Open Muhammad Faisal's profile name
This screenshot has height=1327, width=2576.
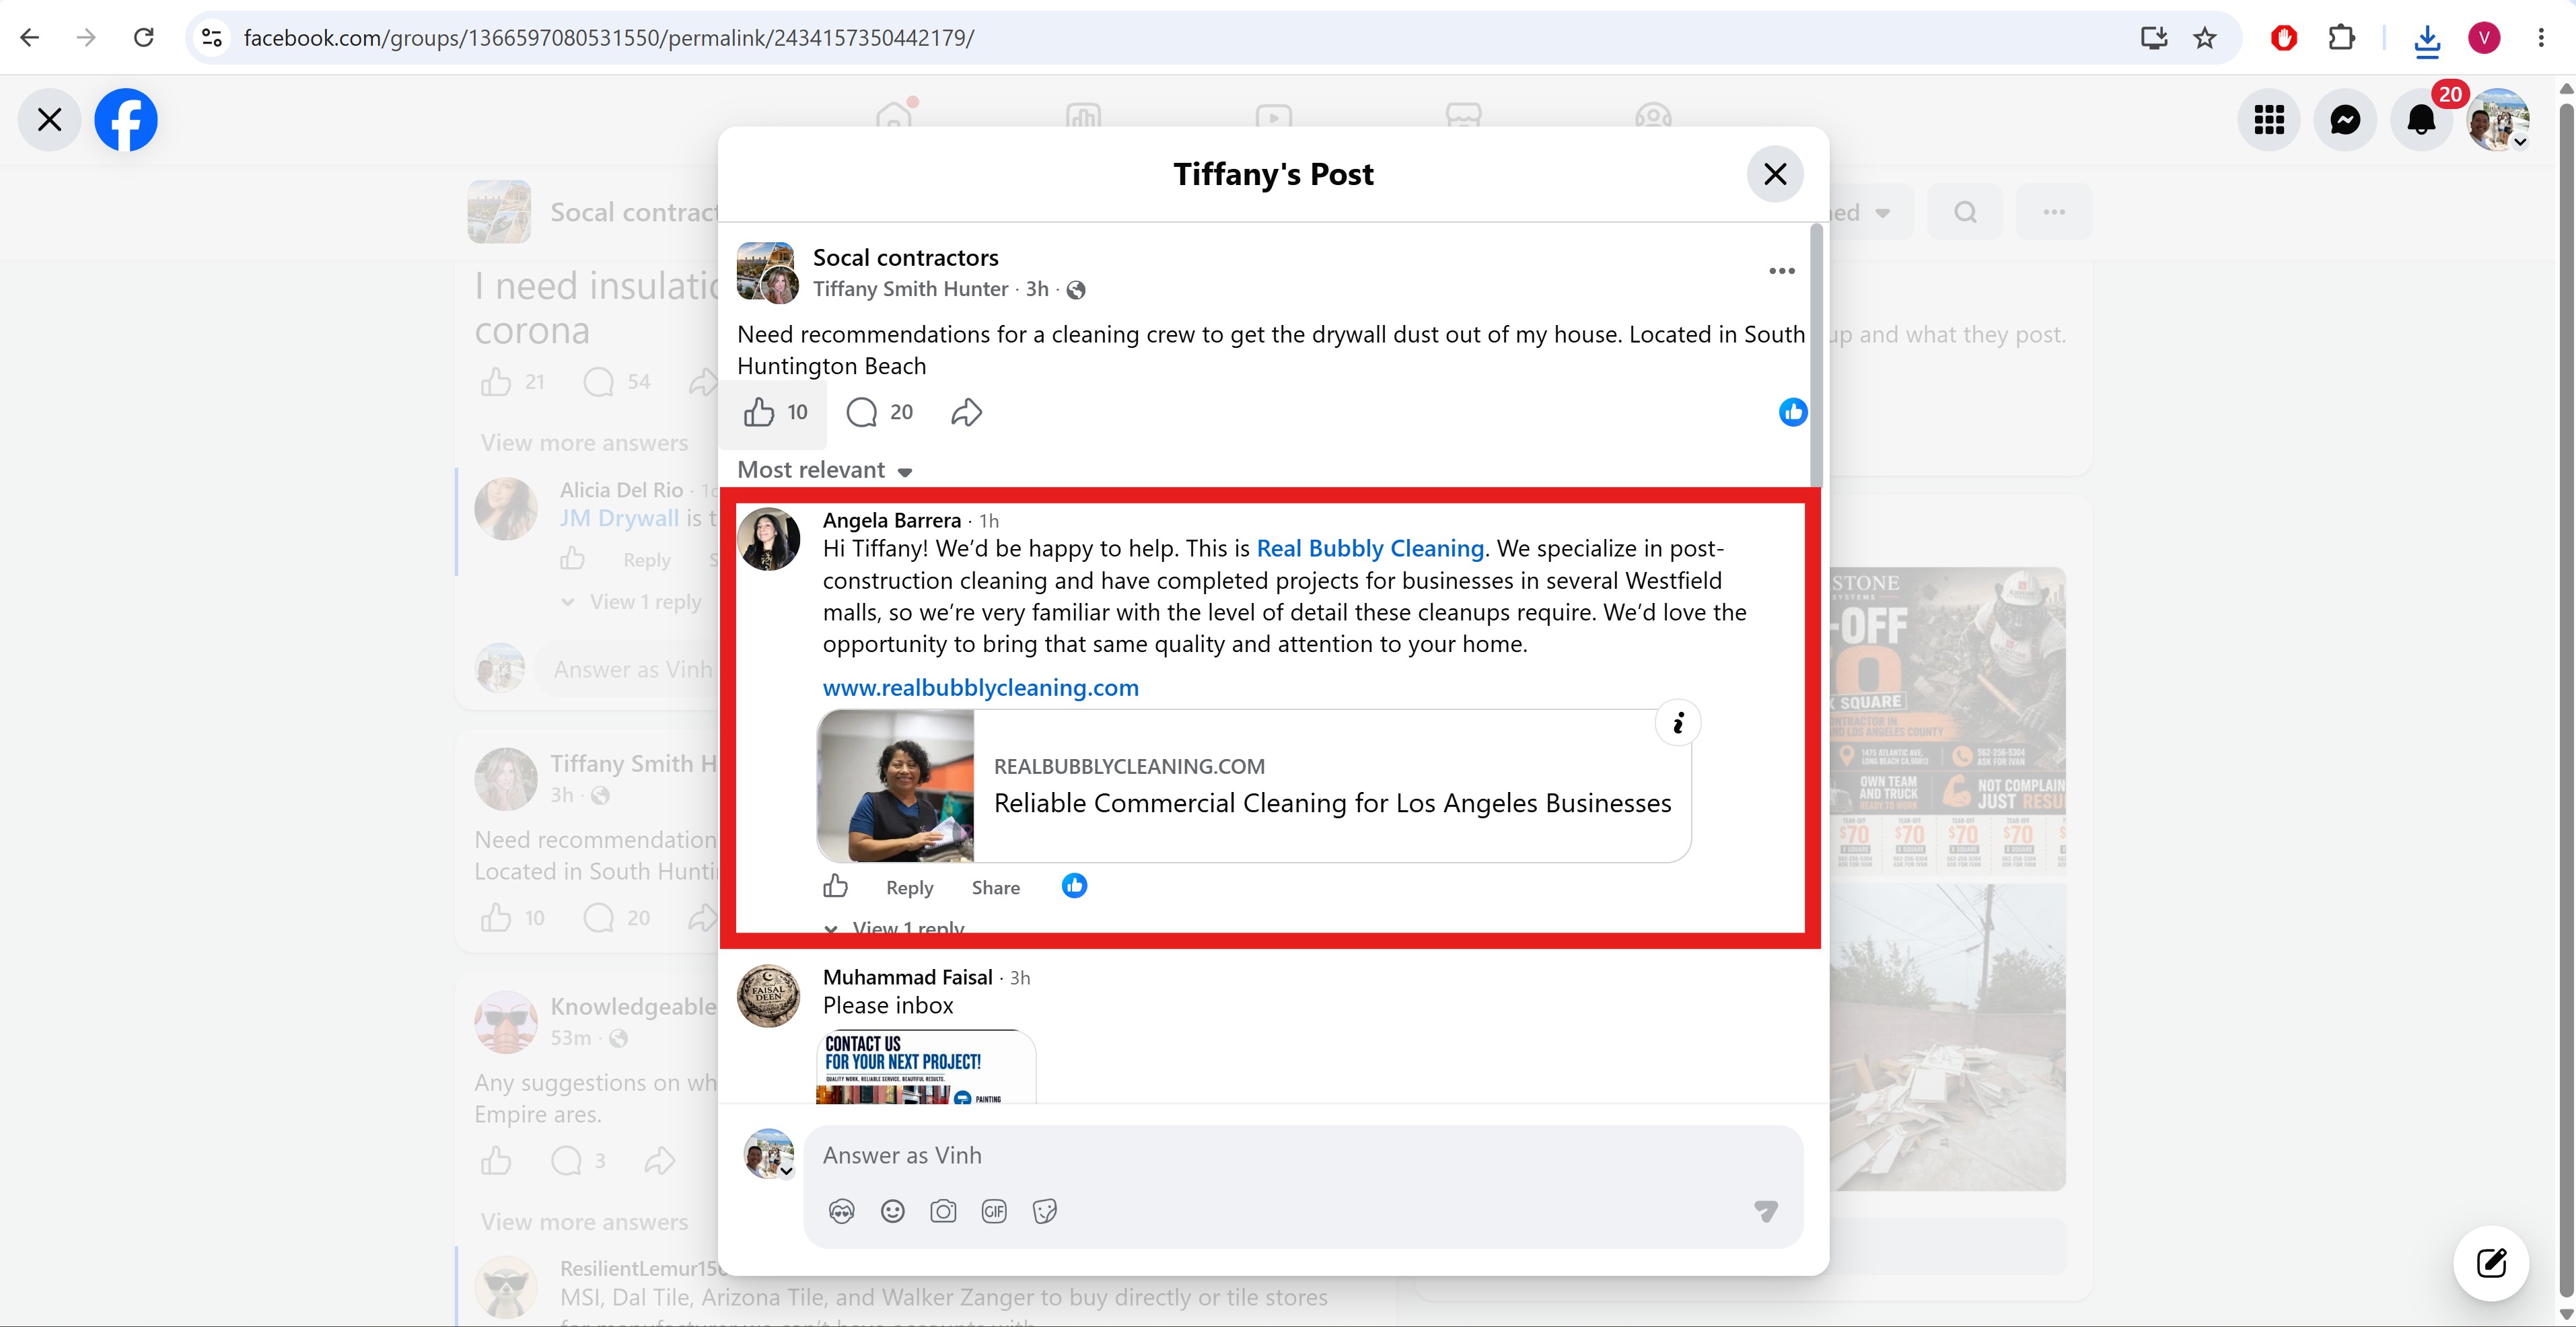pyautogui.click(x=907, y=977)
